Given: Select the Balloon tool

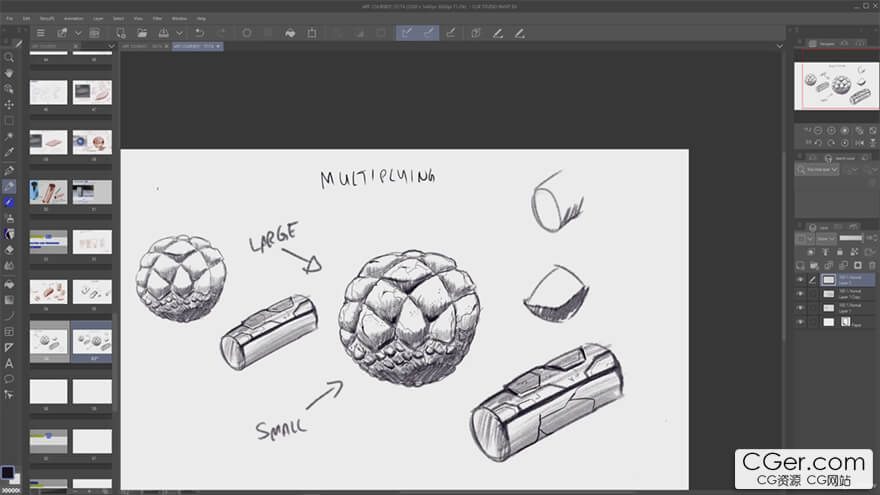Looking at the screenshot, I should click(x=9, y=379).
